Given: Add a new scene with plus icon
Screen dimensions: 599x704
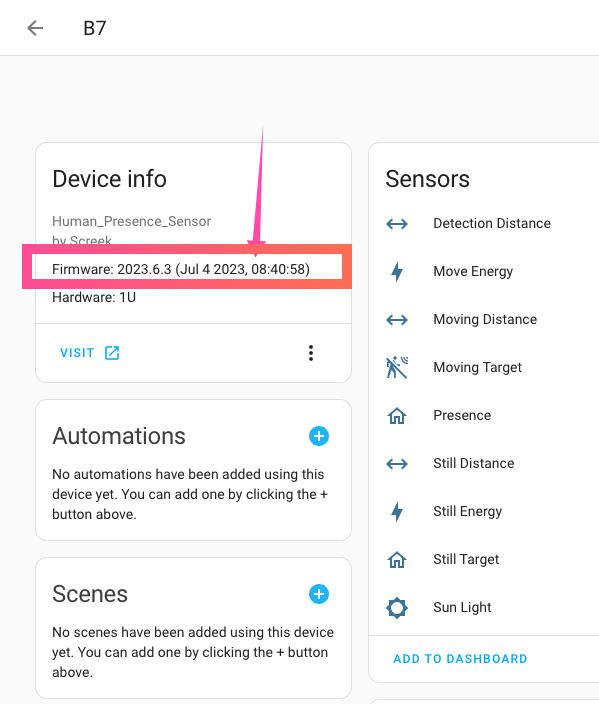Looking at the screenshot, I should point(319,594).
